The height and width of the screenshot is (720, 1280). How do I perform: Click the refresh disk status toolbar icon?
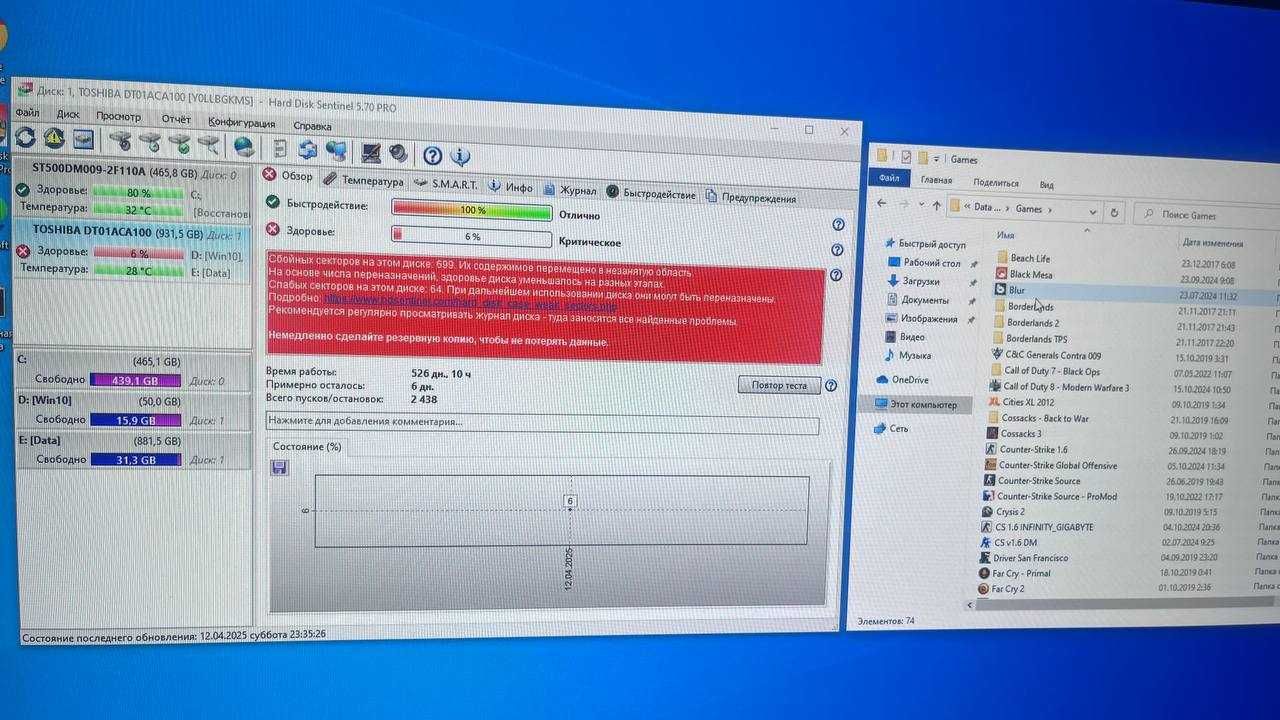25,138
